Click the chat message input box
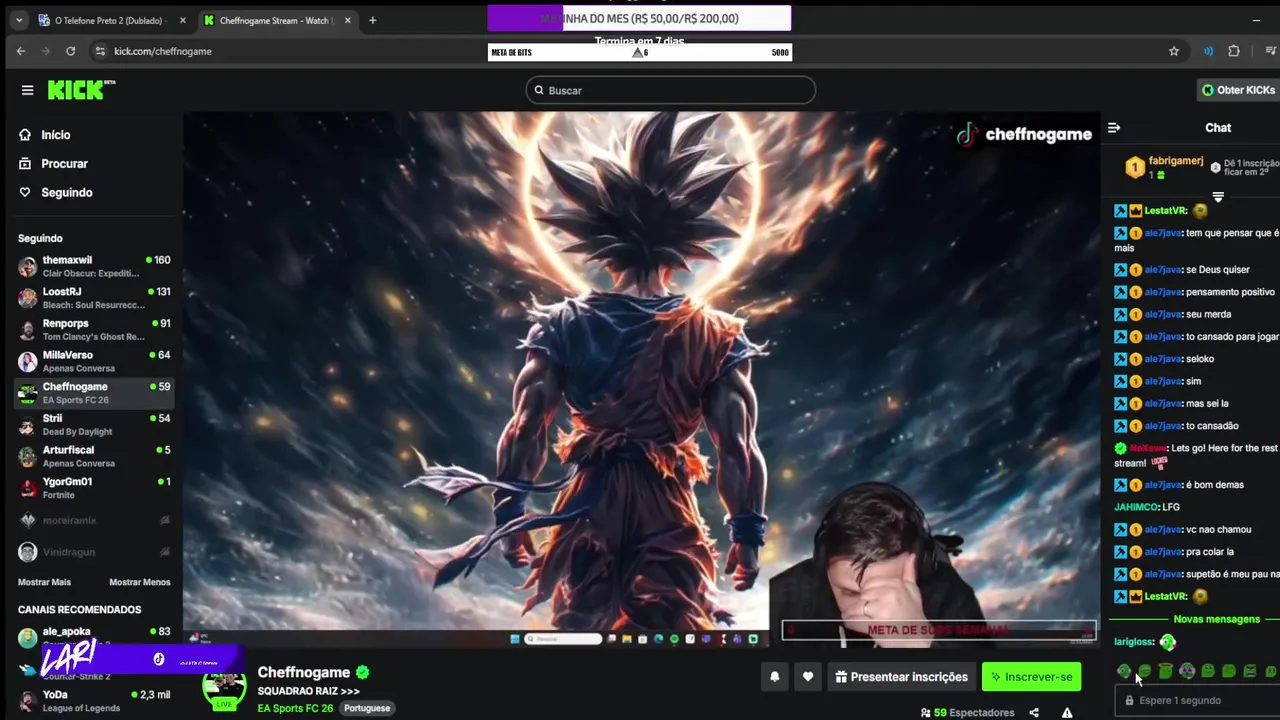 tap(1198, 701)
